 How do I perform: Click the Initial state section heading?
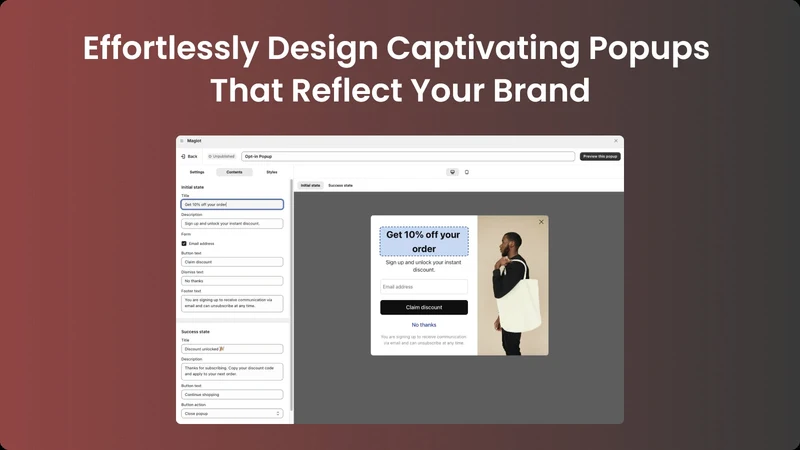[x=192, y=187]
